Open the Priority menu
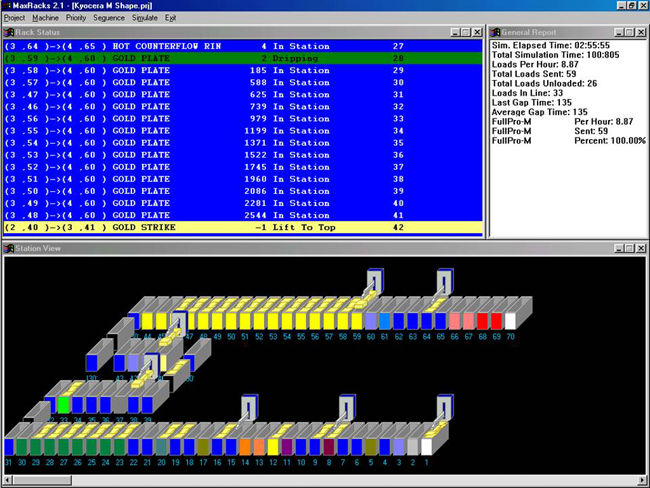650x488 pixels. [76, 18]
